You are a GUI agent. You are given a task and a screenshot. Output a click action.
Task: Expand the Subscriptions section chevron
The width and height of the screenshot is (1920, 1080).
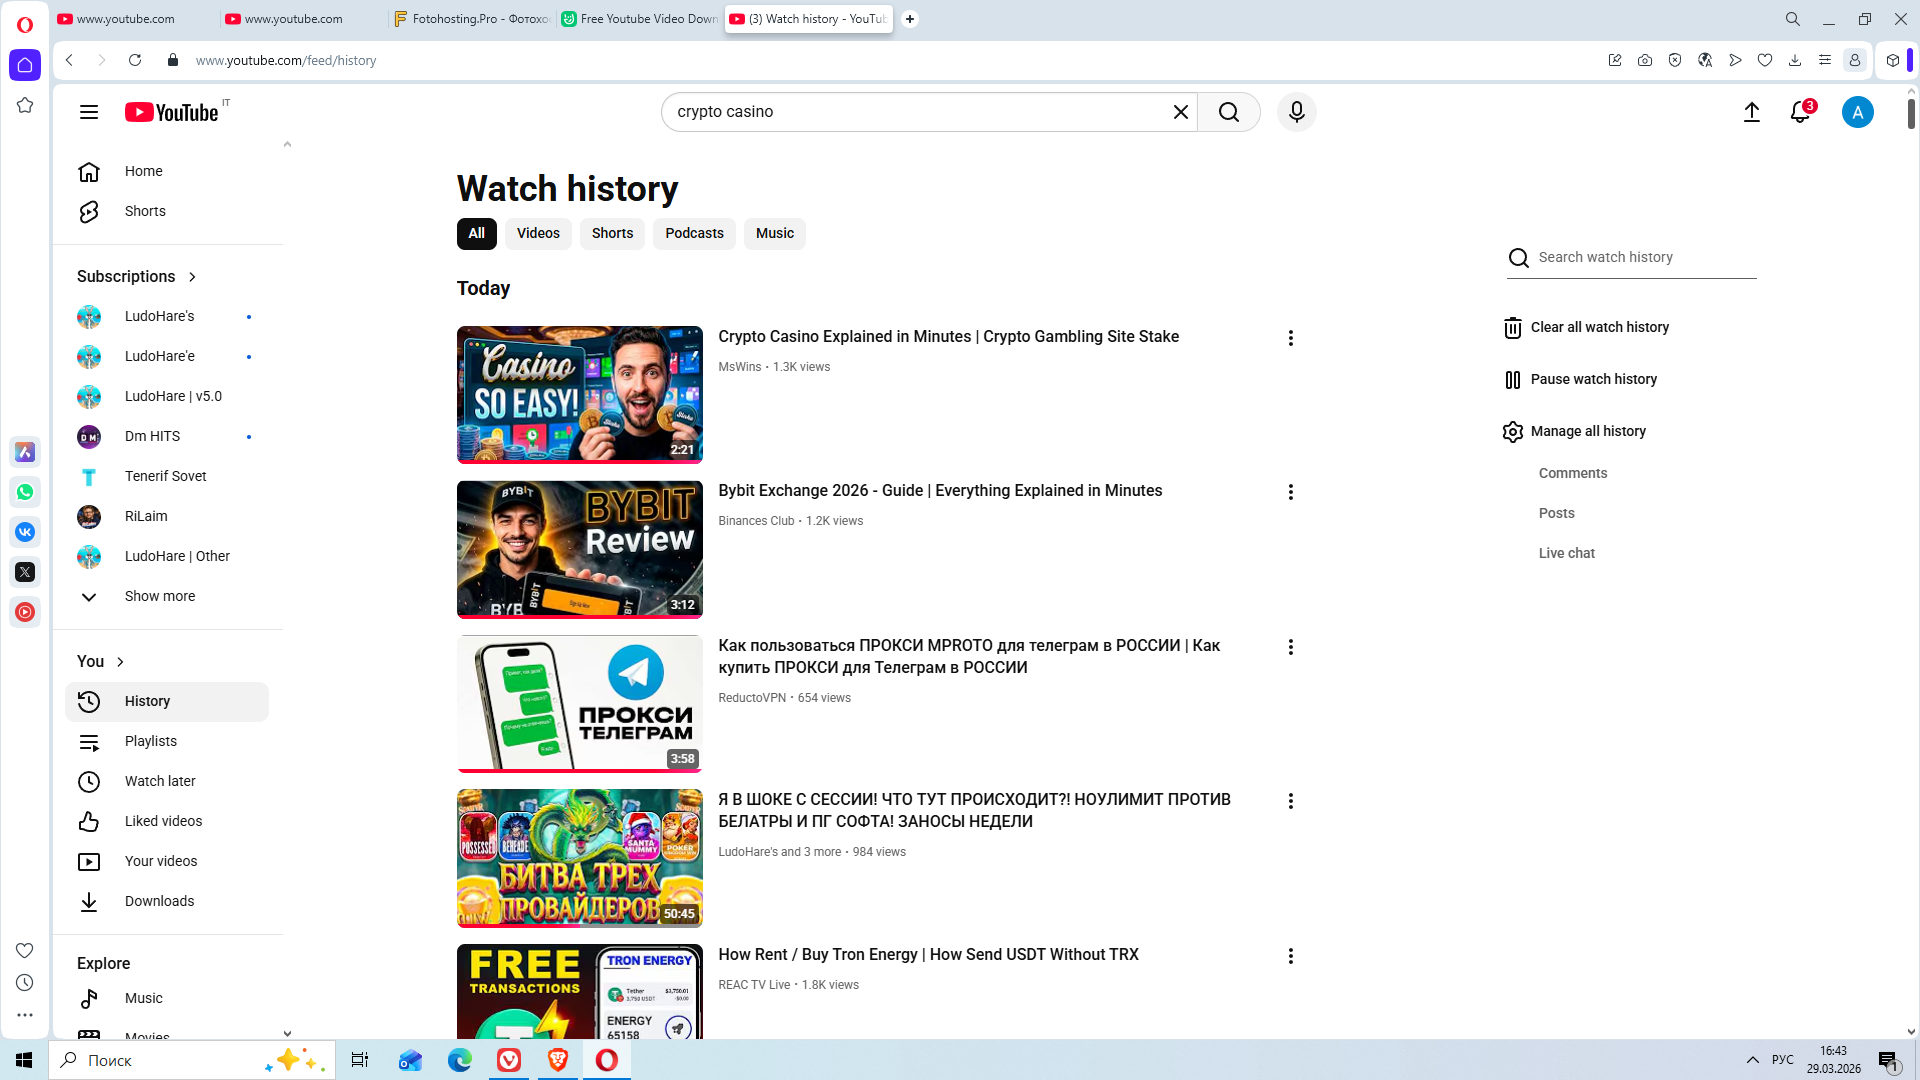[192, 277]
